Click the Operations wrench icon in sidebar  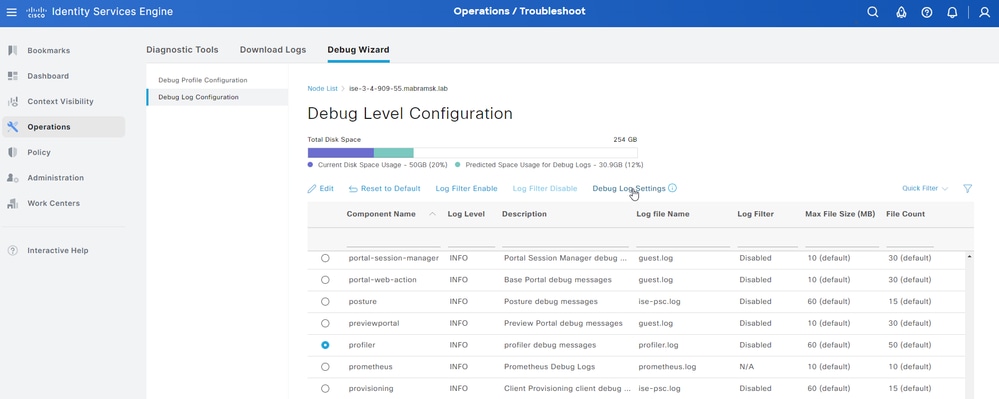point(13,127)
